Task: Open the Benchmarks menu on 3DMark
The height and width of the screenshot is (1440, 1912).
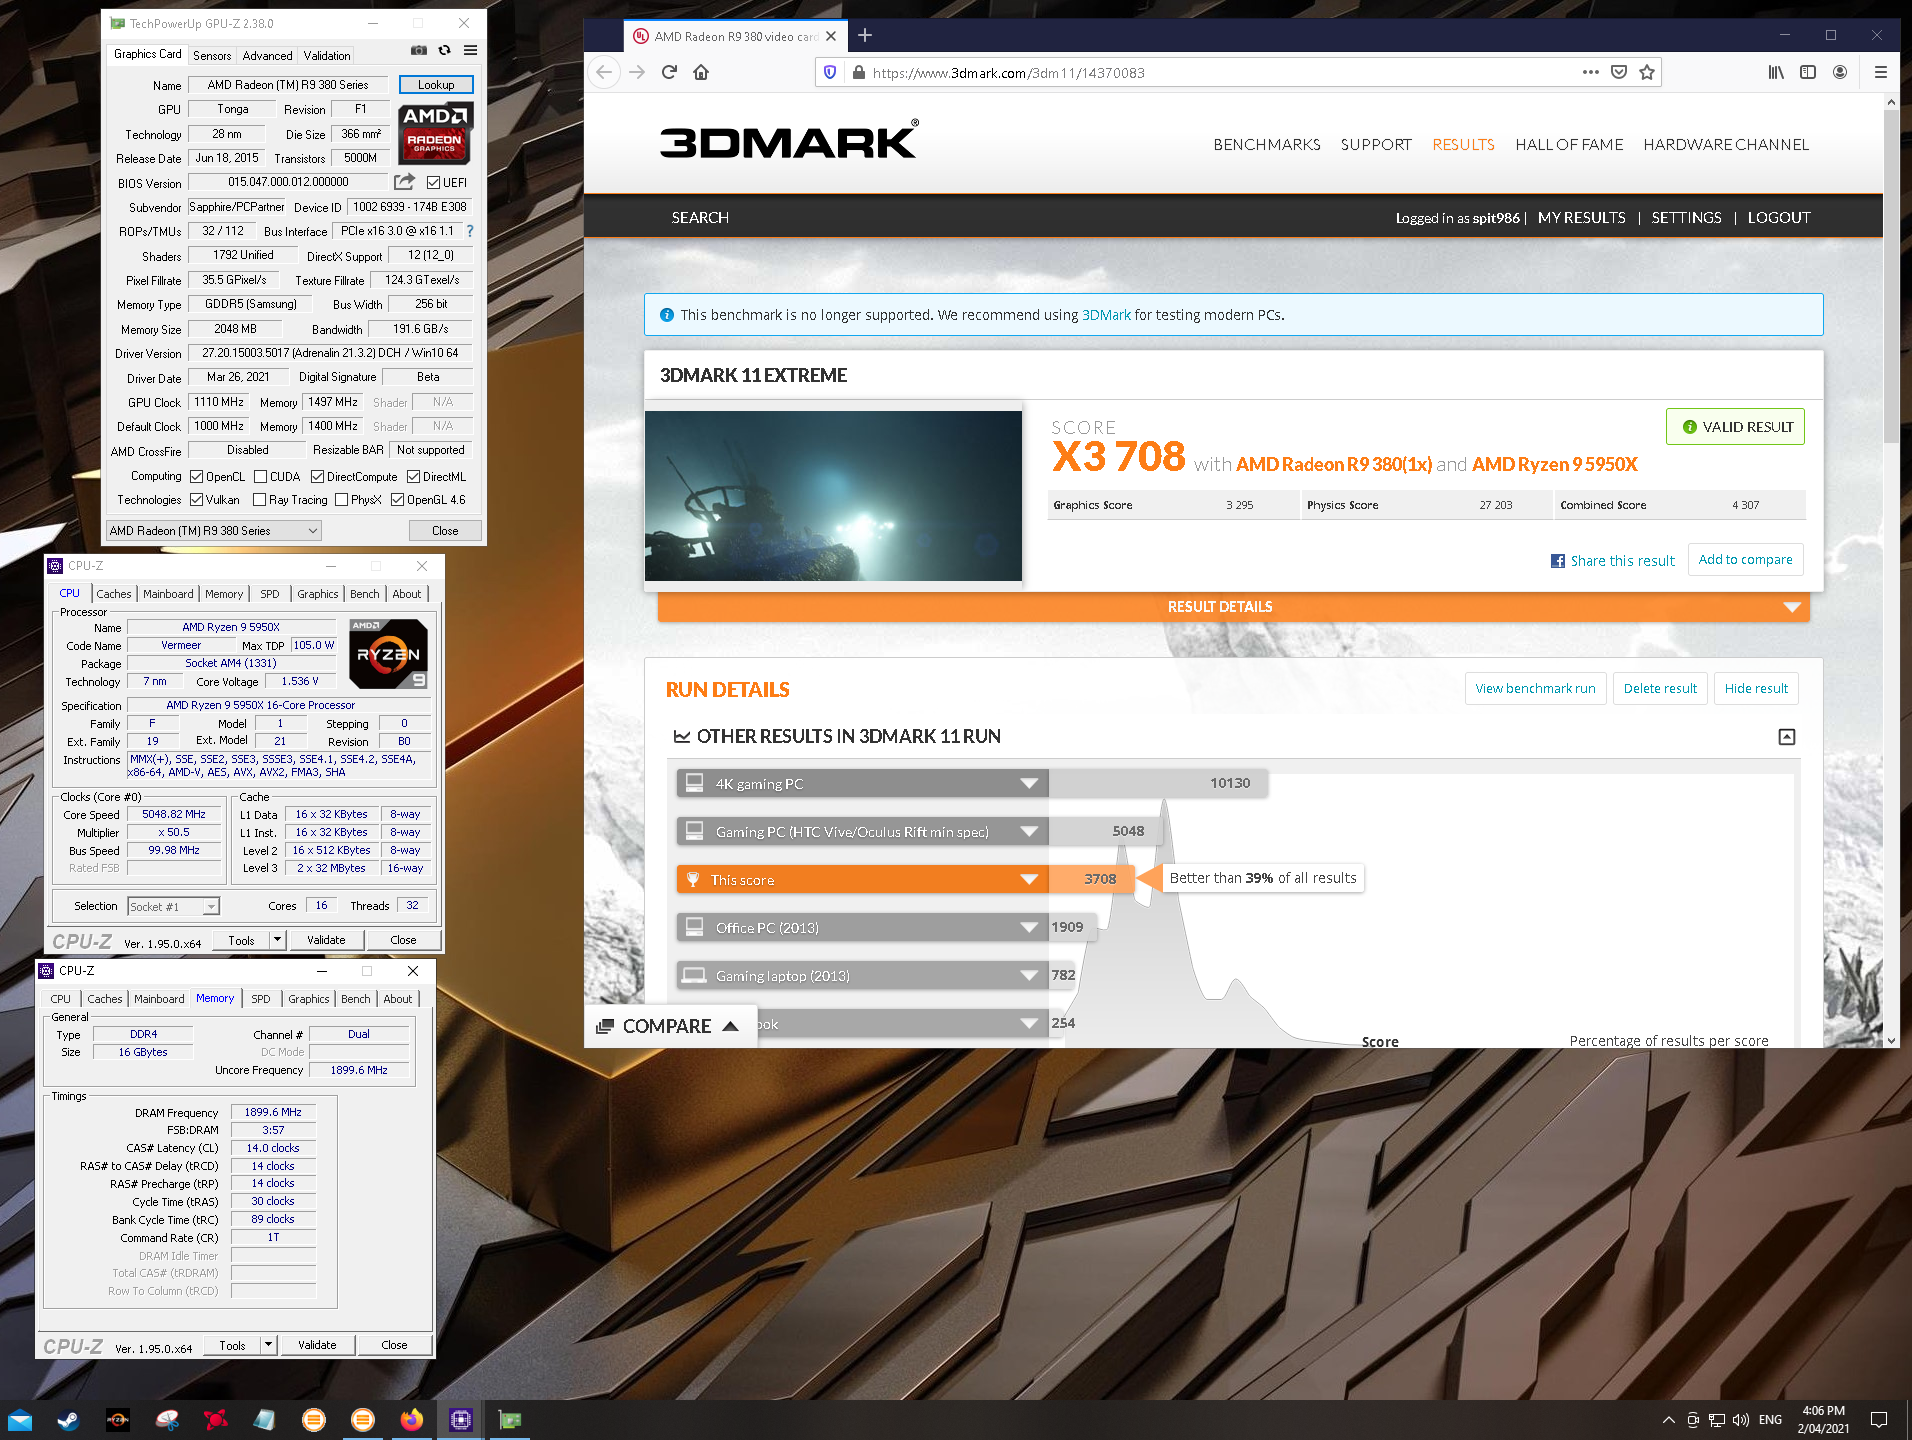Action: point(1267,144)
